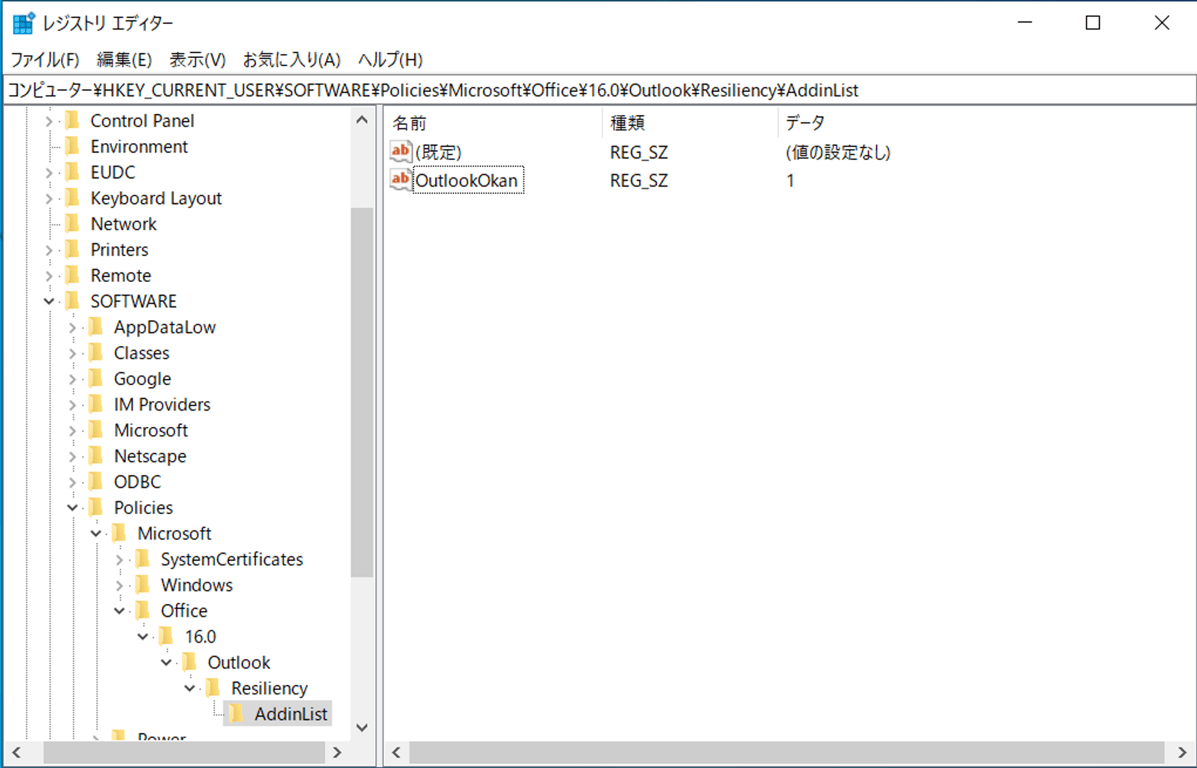Click the values pane scroll-right arrow
The image size is (1197, 768).
tap(1182, 753)
